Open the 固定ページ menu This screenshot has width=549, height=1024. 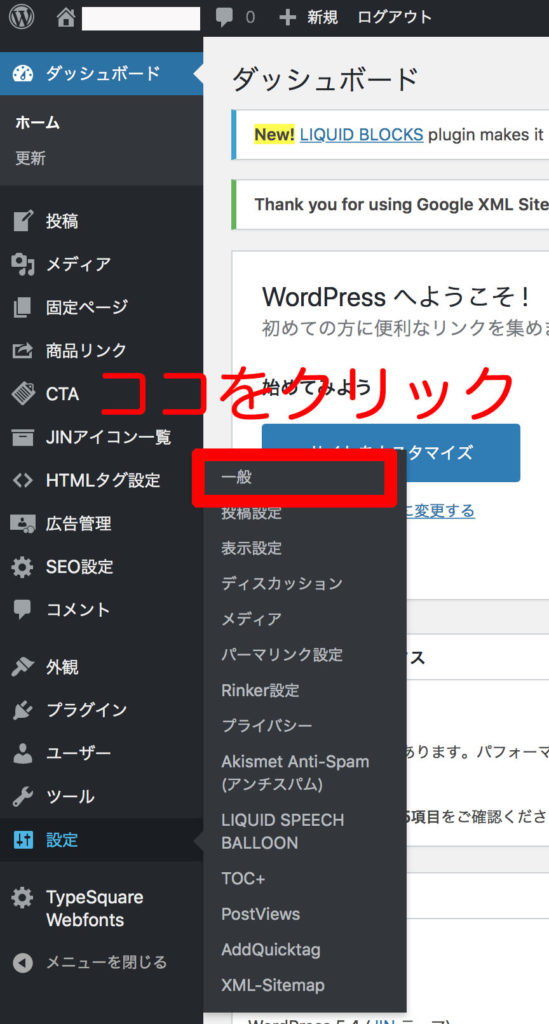pyautogui.click(x=87, y=307)
